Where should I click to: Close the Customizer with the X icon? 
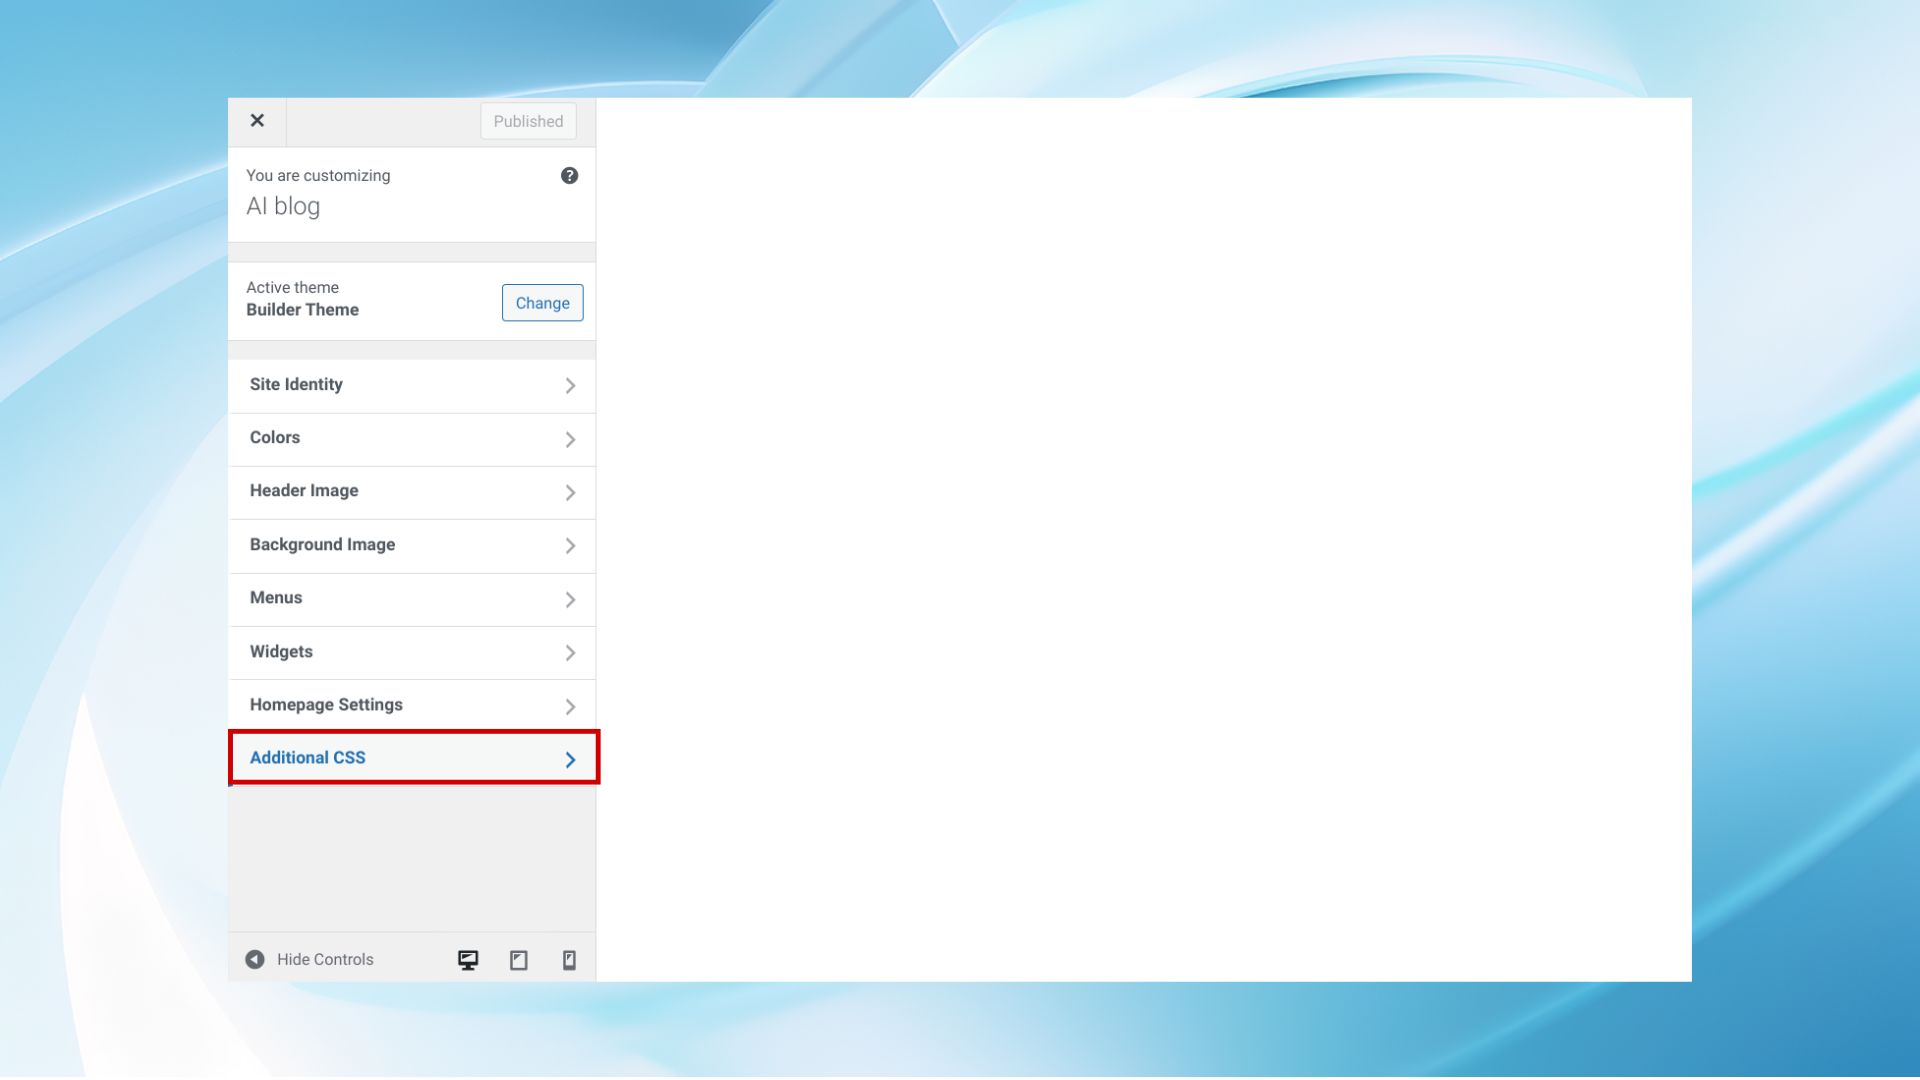click(x=257, y=121)
